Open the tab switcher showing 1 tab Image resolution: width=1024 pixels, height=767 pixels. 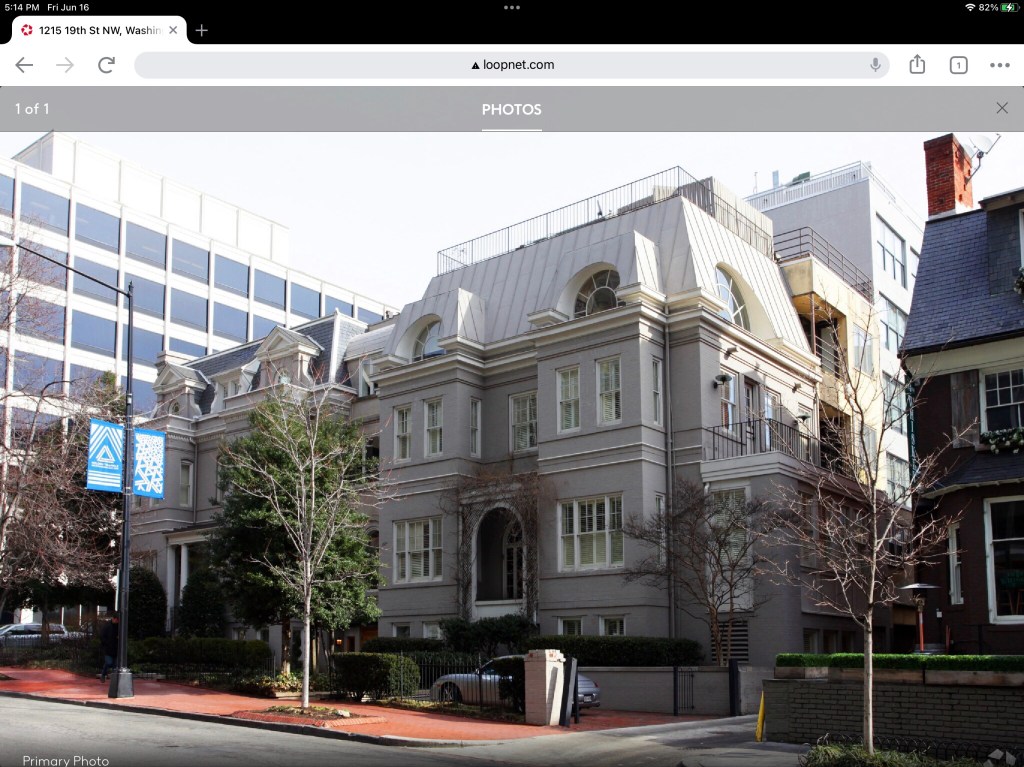[x=958, y=65]
